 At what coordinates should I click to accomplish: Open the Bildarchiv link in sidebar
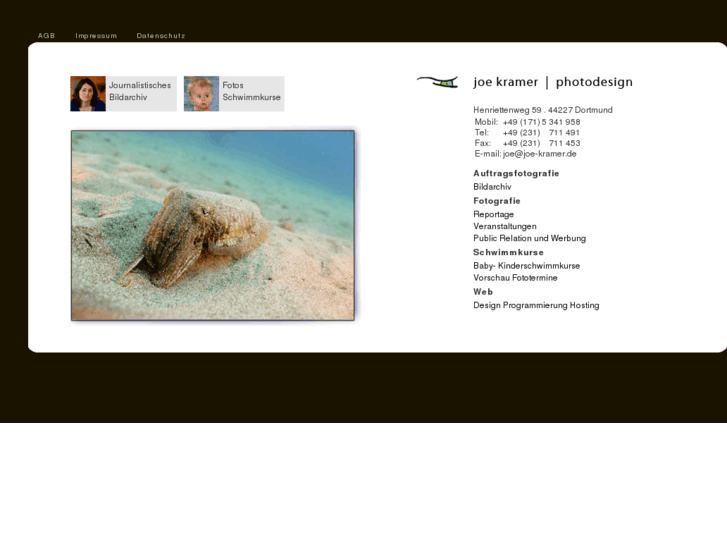point(492,187)
